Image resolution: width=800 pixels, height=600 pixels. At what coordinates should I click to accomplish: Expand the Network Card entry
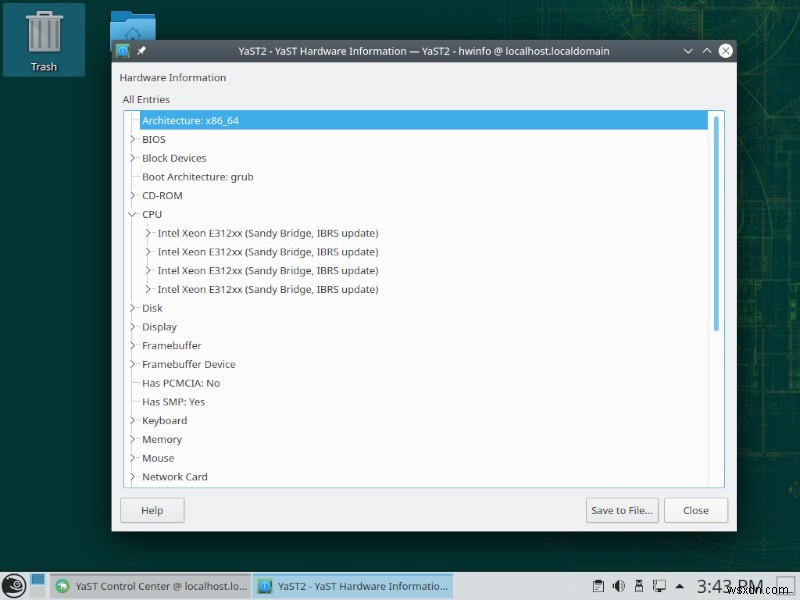pyautogui.click(x=134, y=477)
